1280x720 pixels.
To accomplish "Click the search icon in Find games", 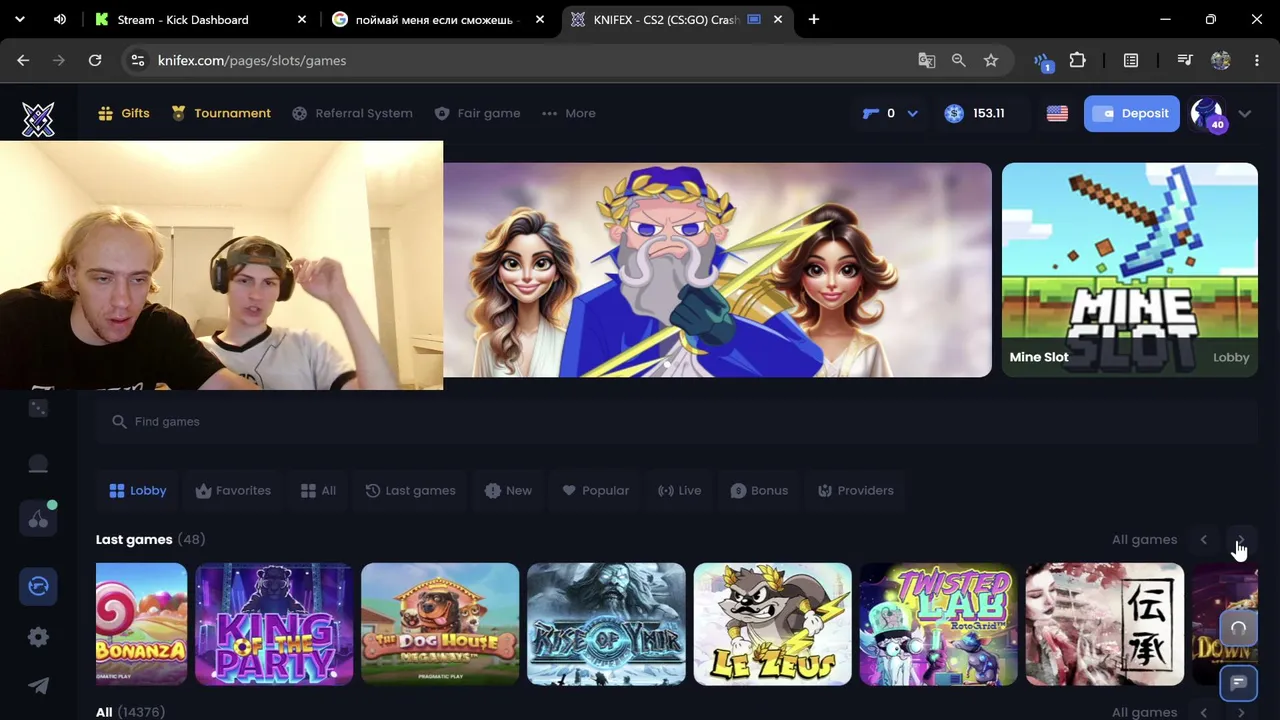I will point(120,422).
